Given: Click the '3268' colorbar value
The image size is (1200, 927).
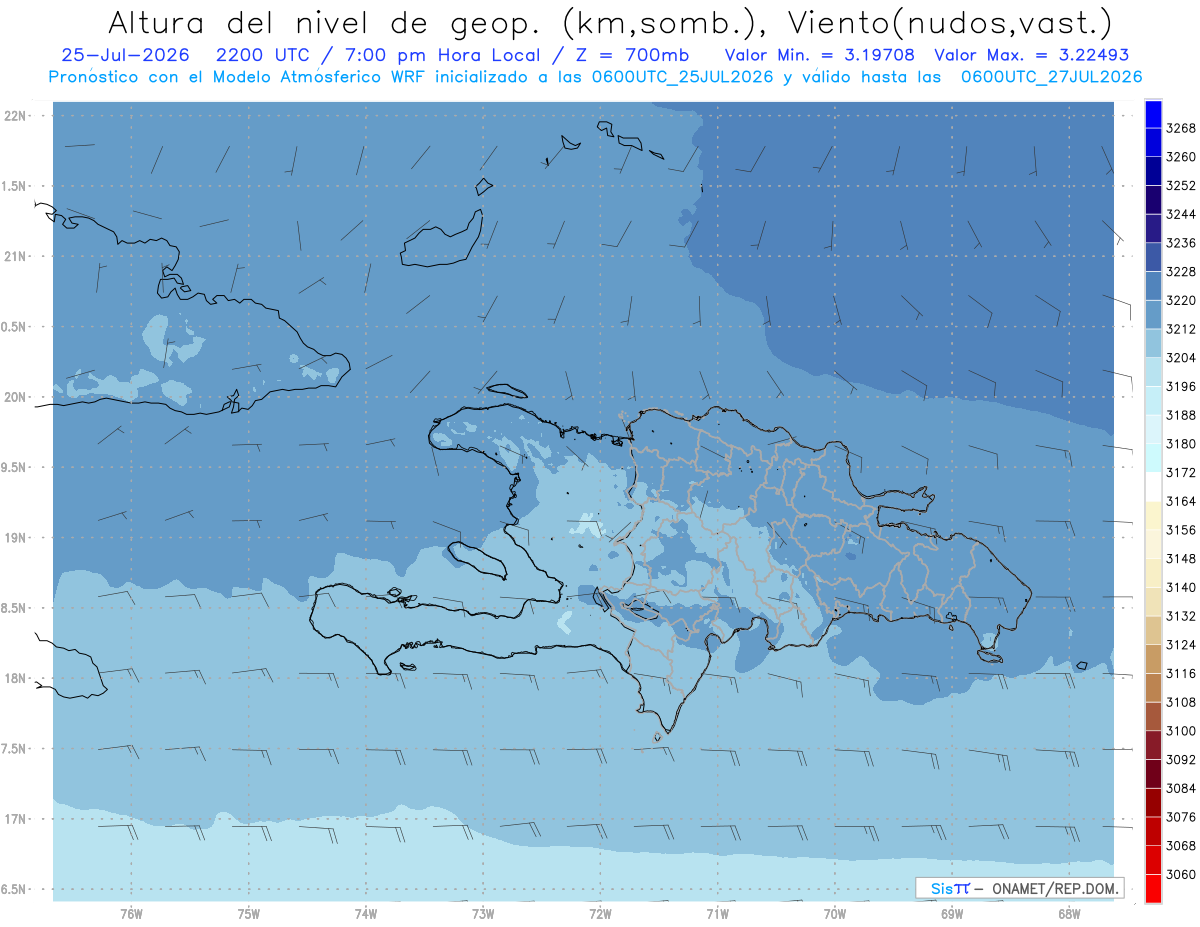Looking at the screenshot, I should pyautogui.click(x=1181, y=129).
